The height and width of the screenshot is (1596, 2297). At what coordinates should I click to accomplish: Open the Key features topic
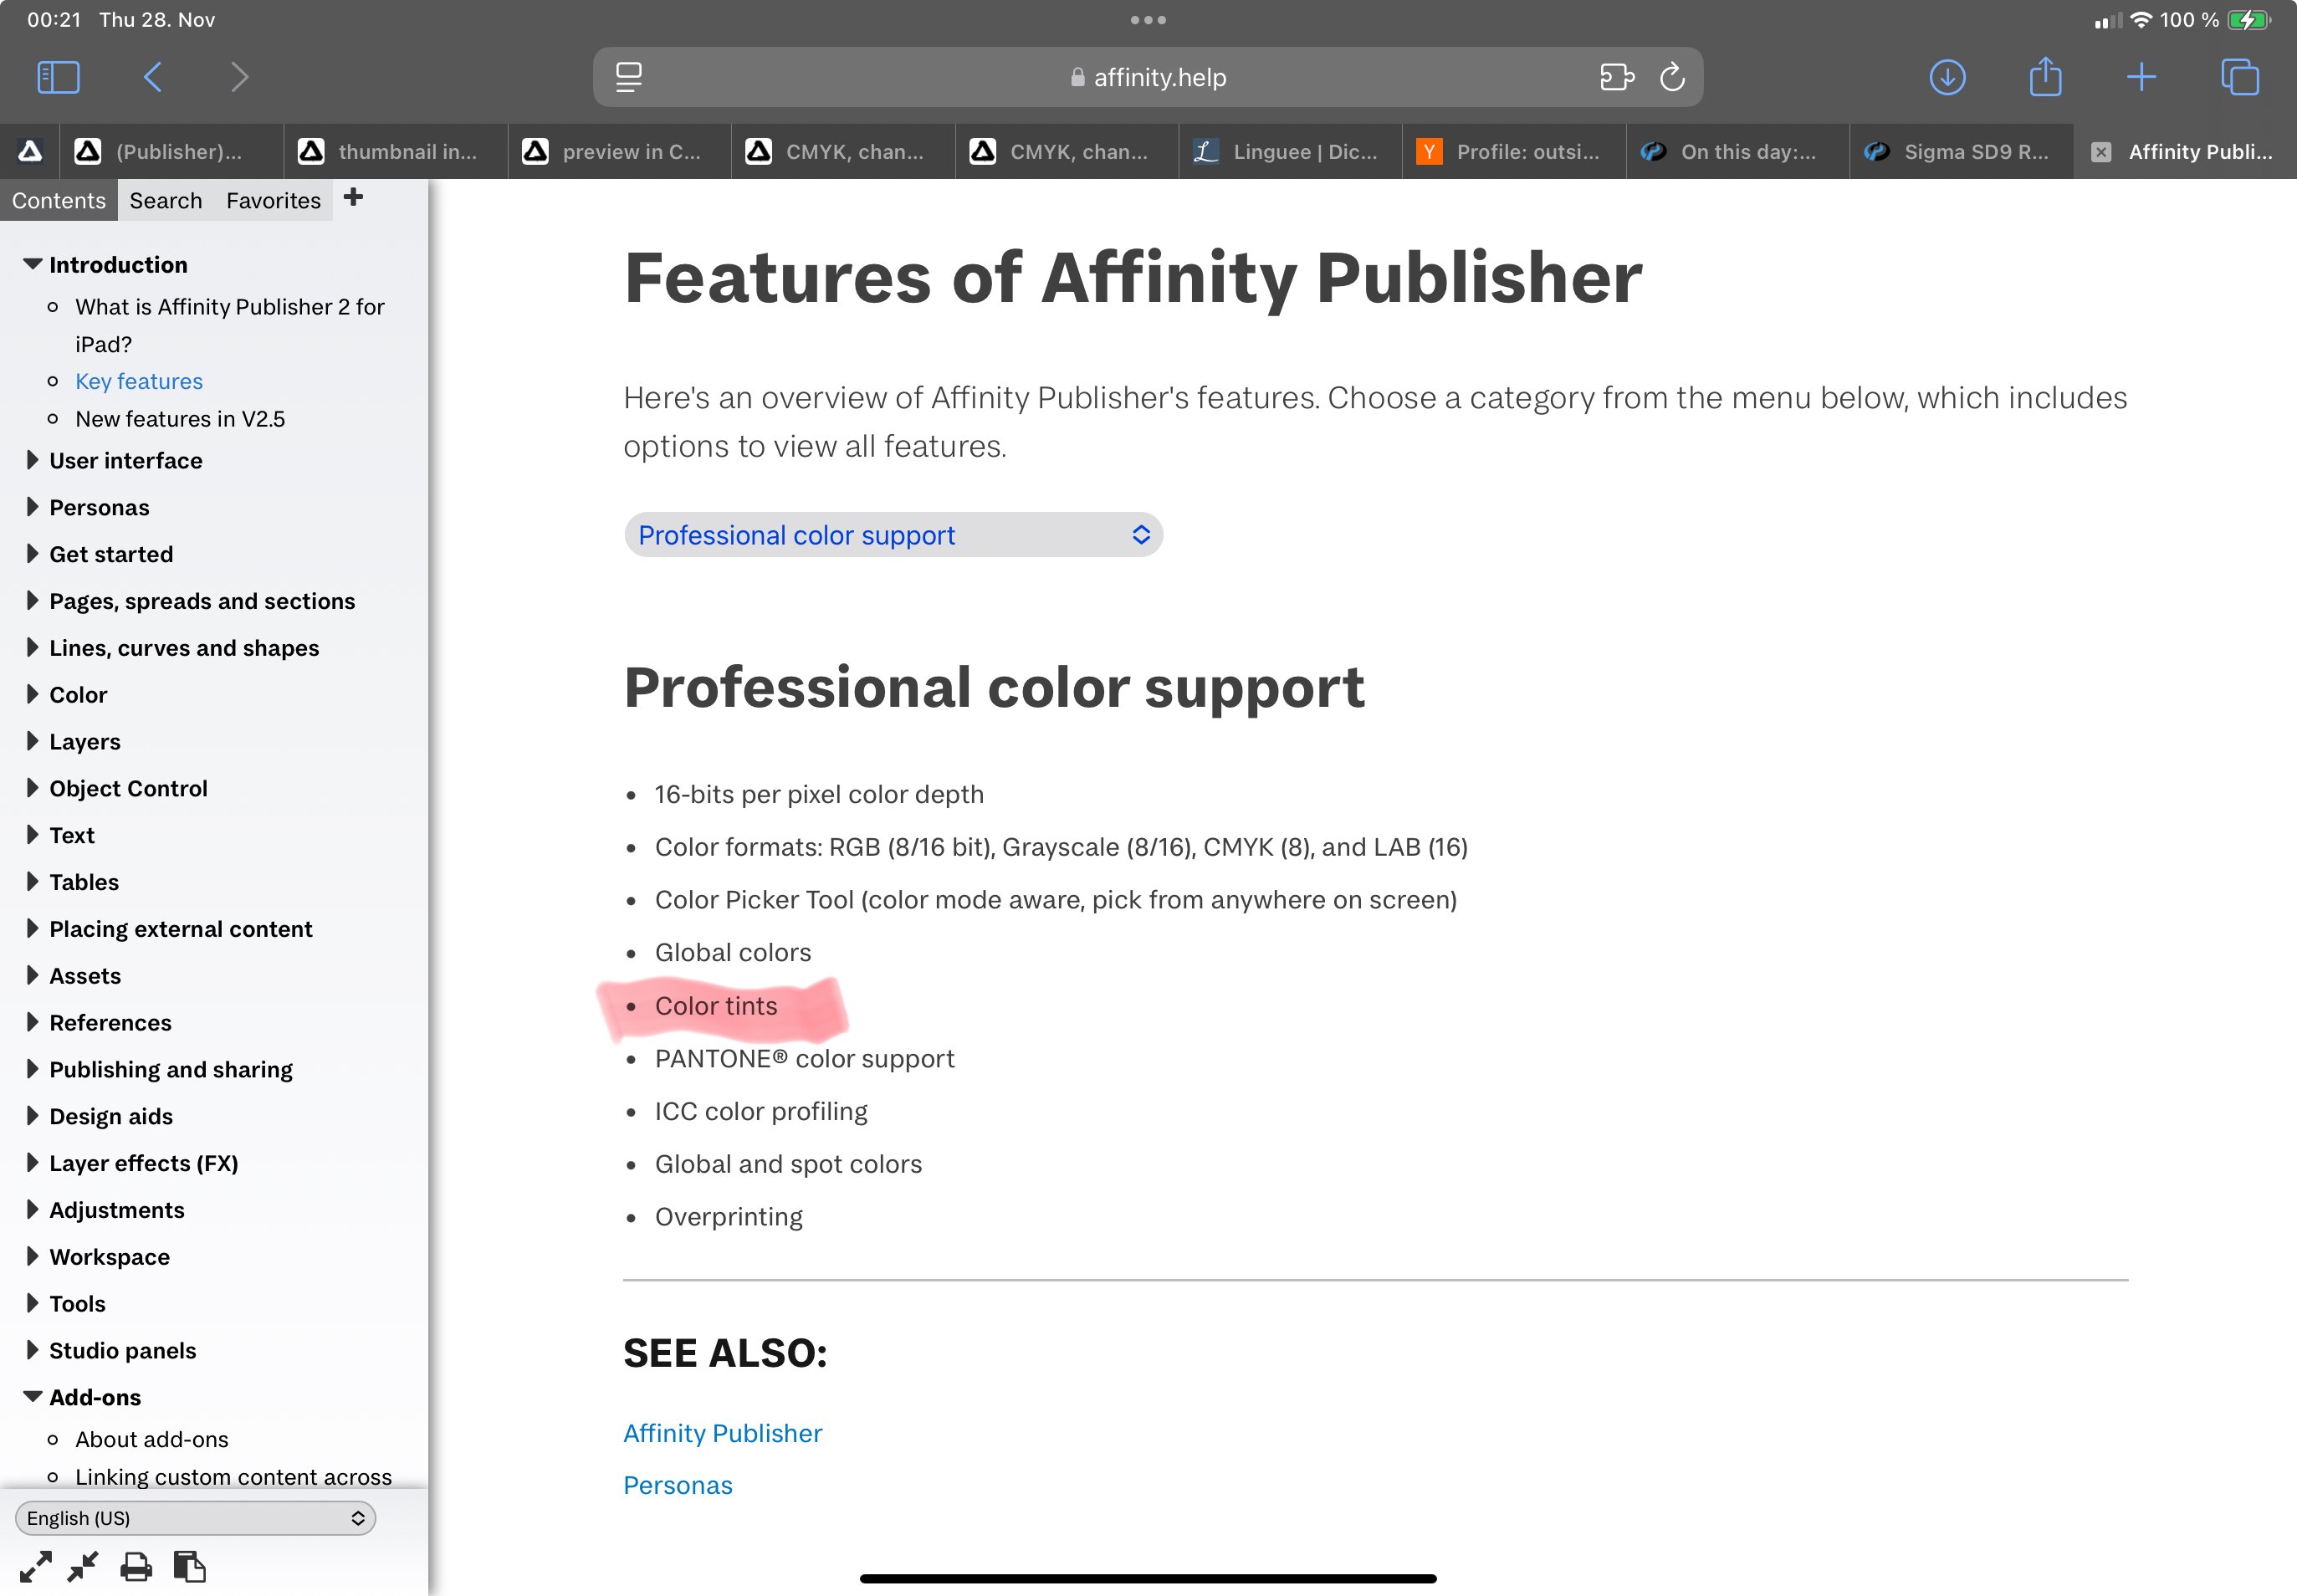coord(139,381)
